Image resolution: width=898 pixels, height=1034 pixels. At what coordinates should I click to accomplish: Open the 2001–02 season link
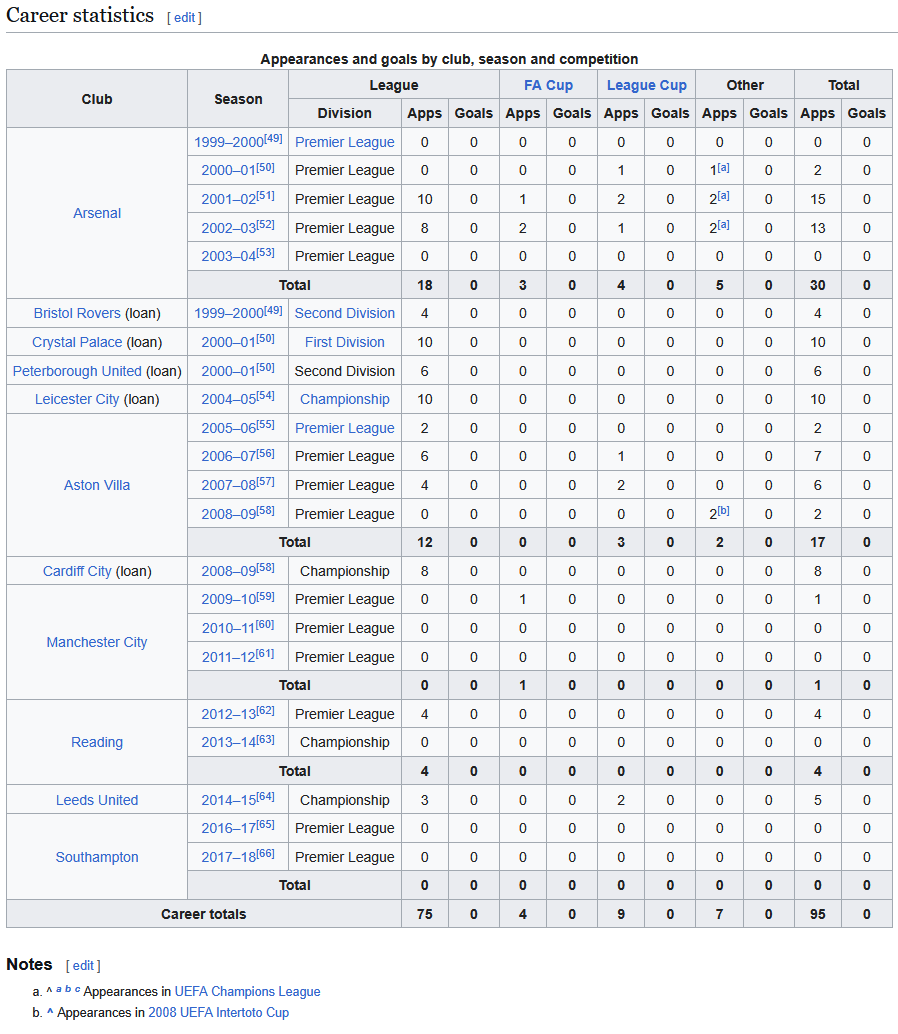click(228, 199)
